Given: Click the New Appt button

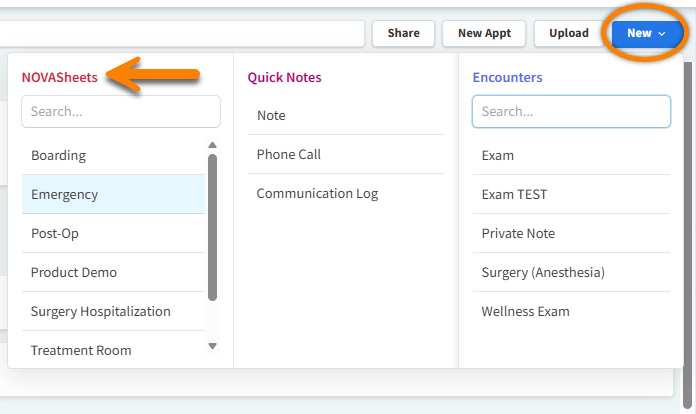Looking at the screenshot, I should pyautogui.click(x=484, y=33).
